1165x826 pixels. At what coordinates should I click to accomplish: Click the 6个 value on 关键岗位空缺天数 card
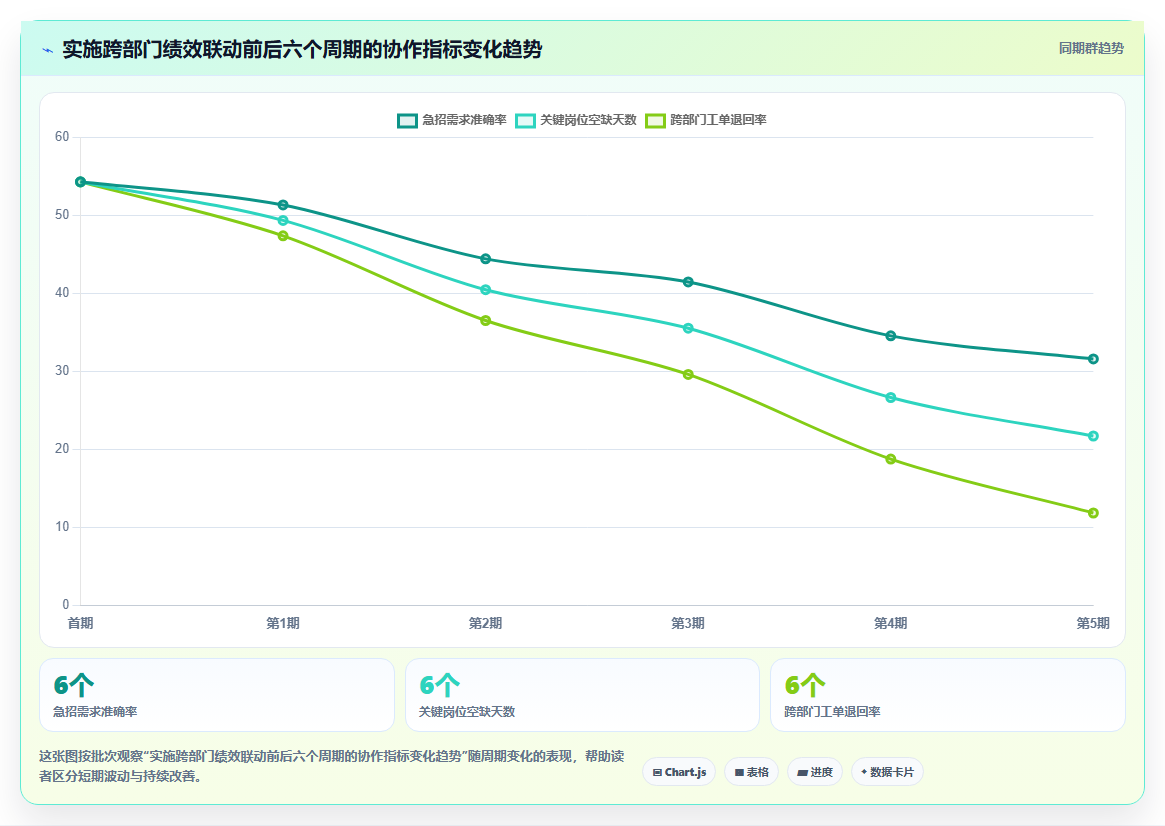click(x=439, y=685)
